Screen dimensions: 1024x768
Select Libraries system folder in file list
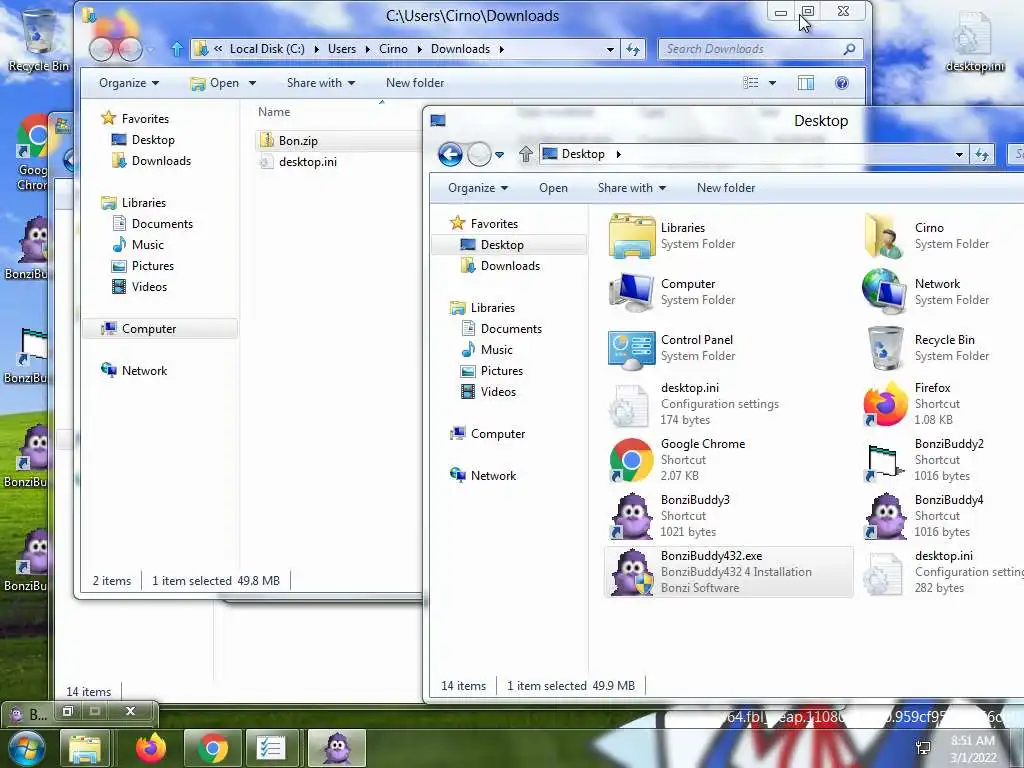pos(673,236)
